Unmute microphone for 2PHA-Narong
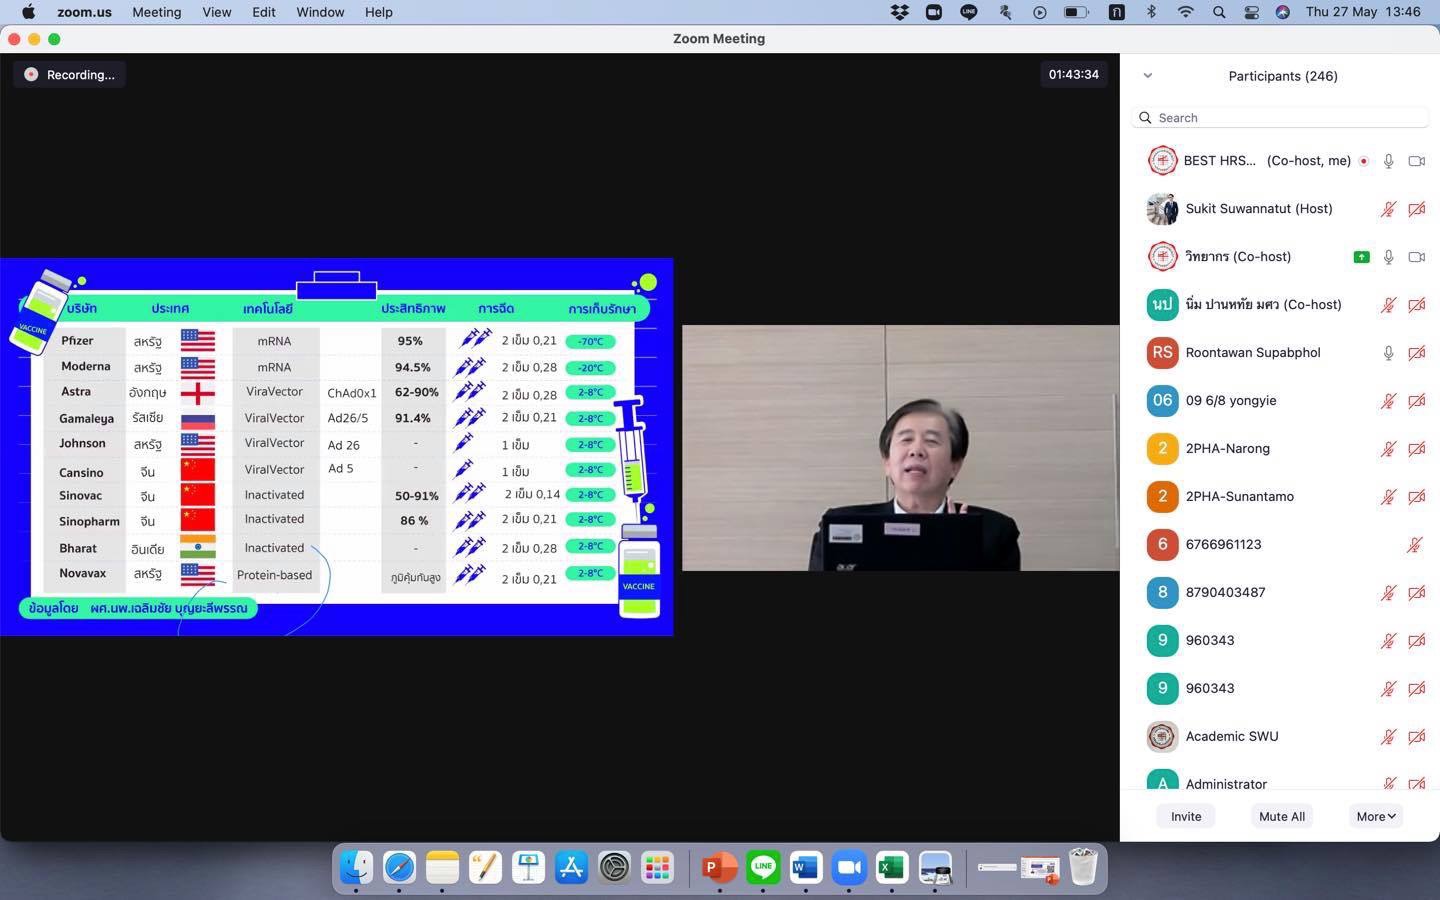Screen dimensions: 1440x900 (1388, 449)
